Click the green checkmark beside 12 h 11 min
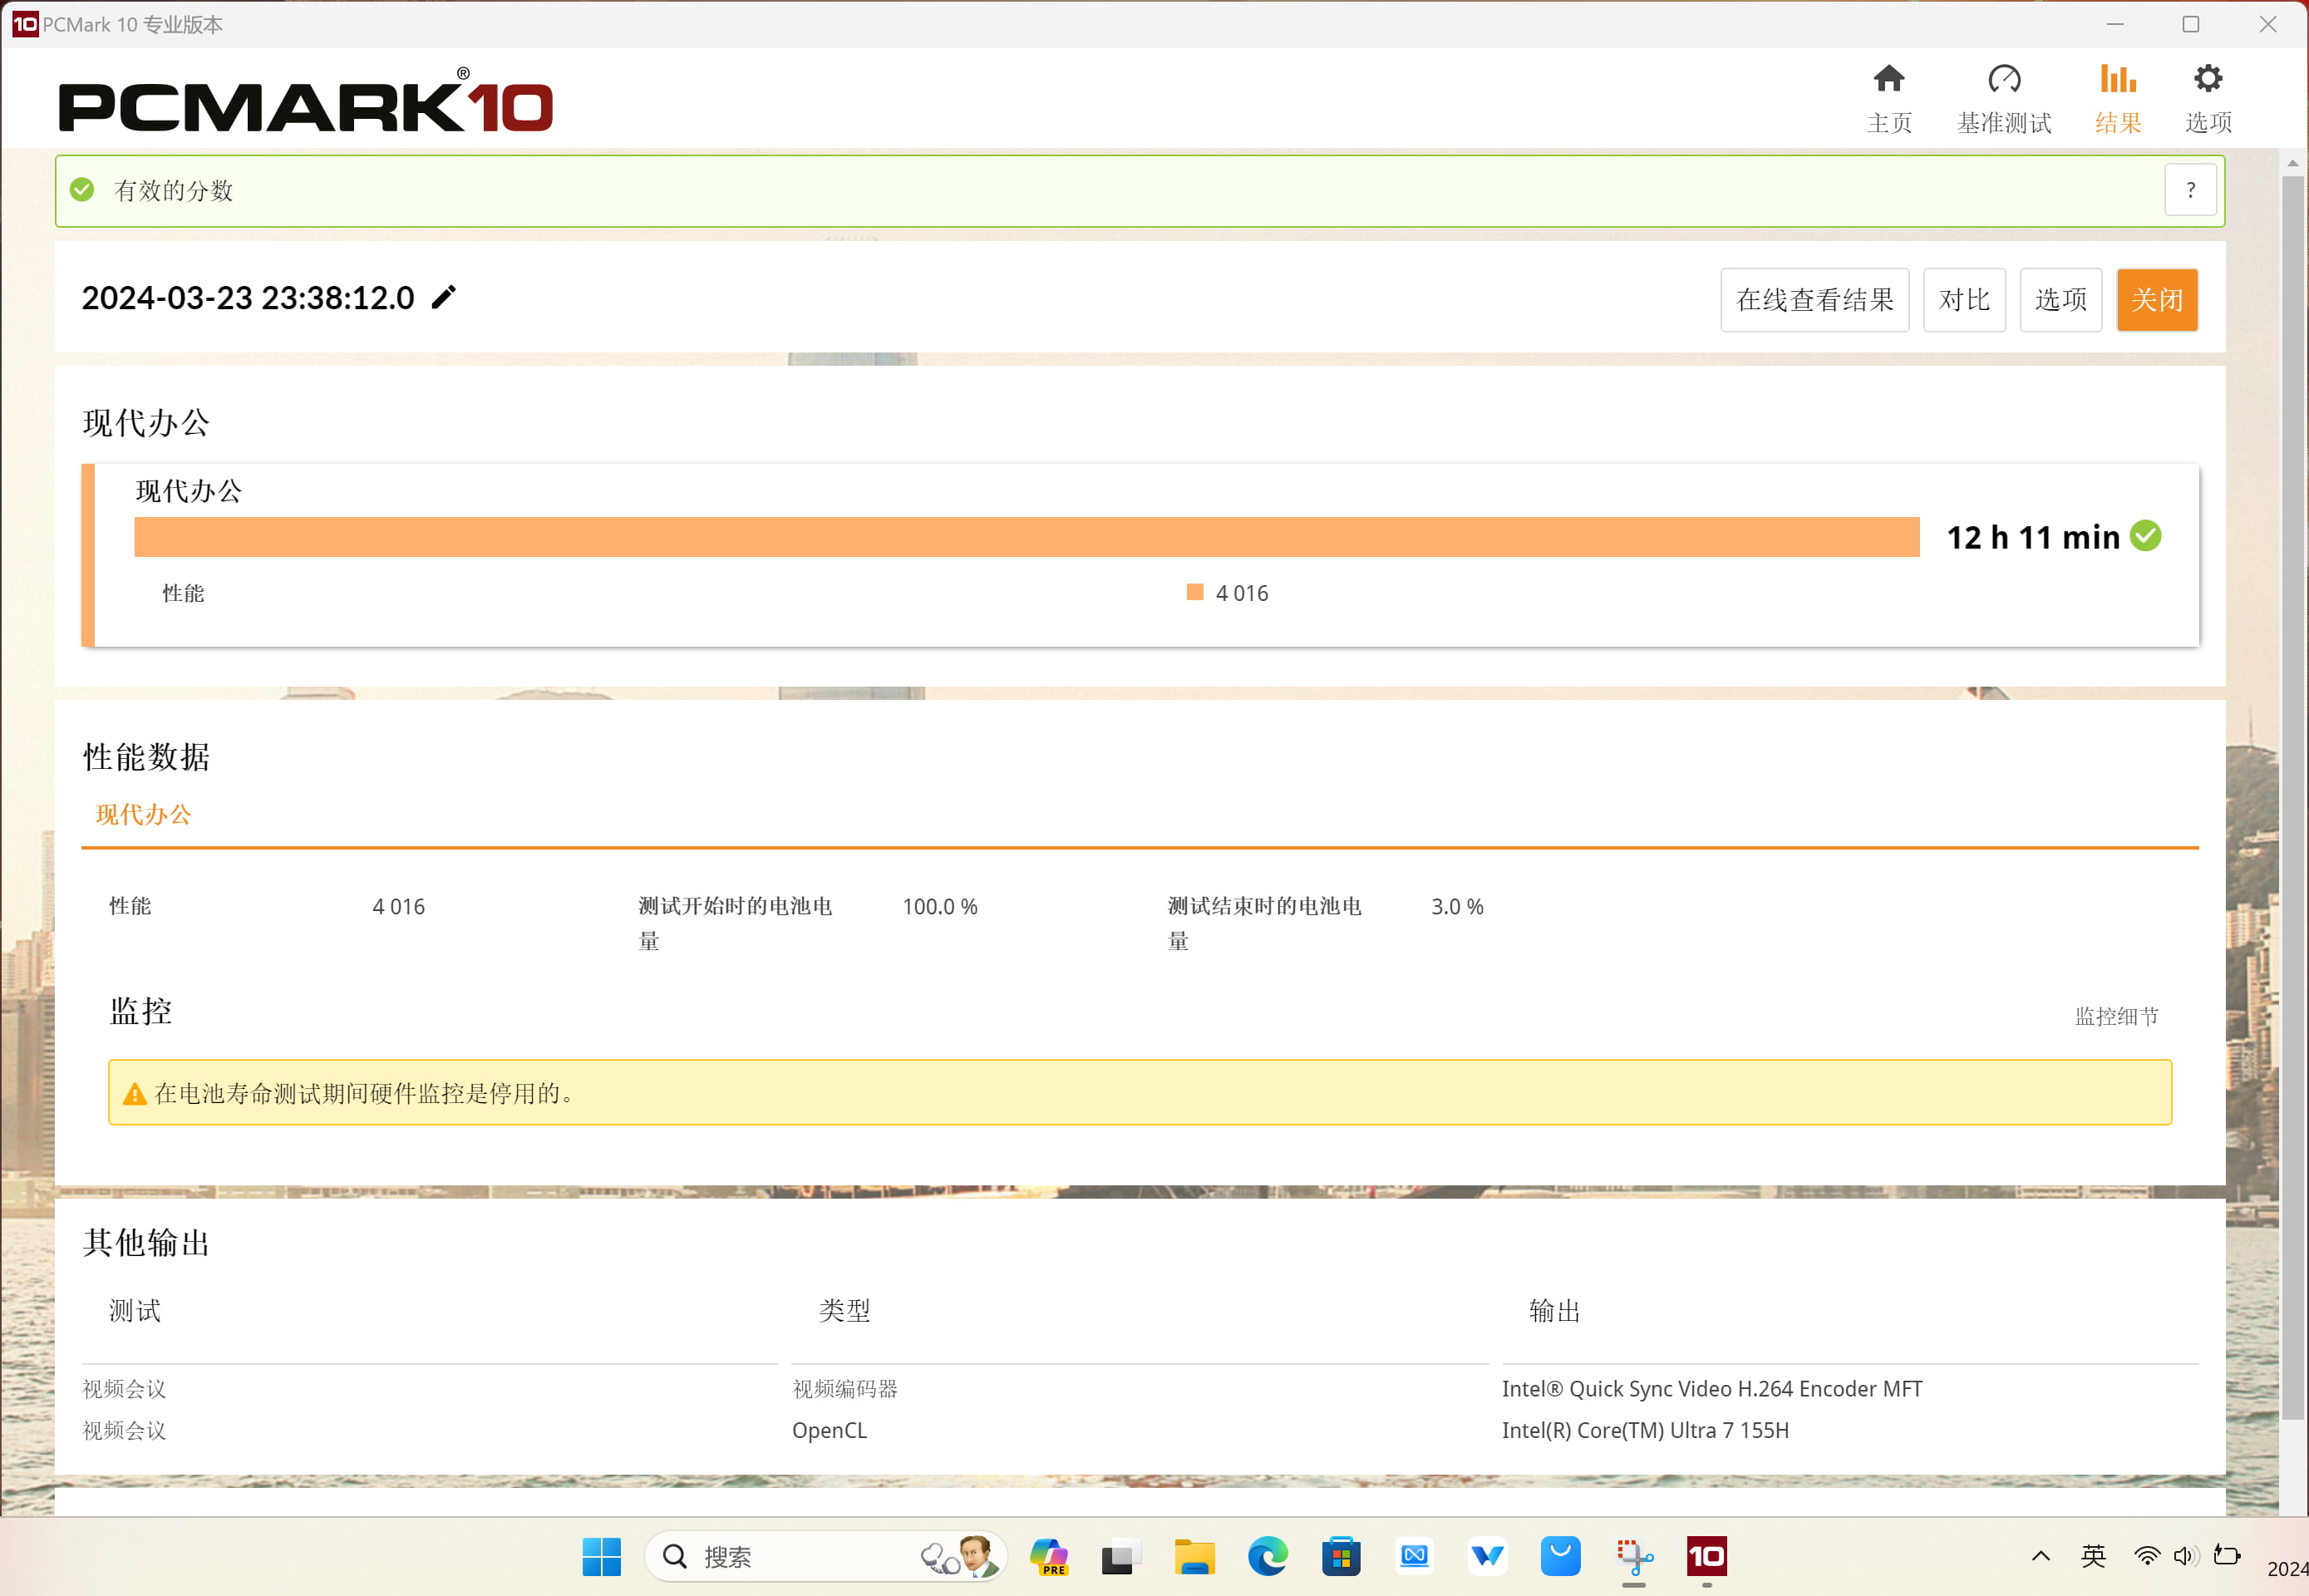Screen dimensions: 2309x1596 (x=2145, y=536)
